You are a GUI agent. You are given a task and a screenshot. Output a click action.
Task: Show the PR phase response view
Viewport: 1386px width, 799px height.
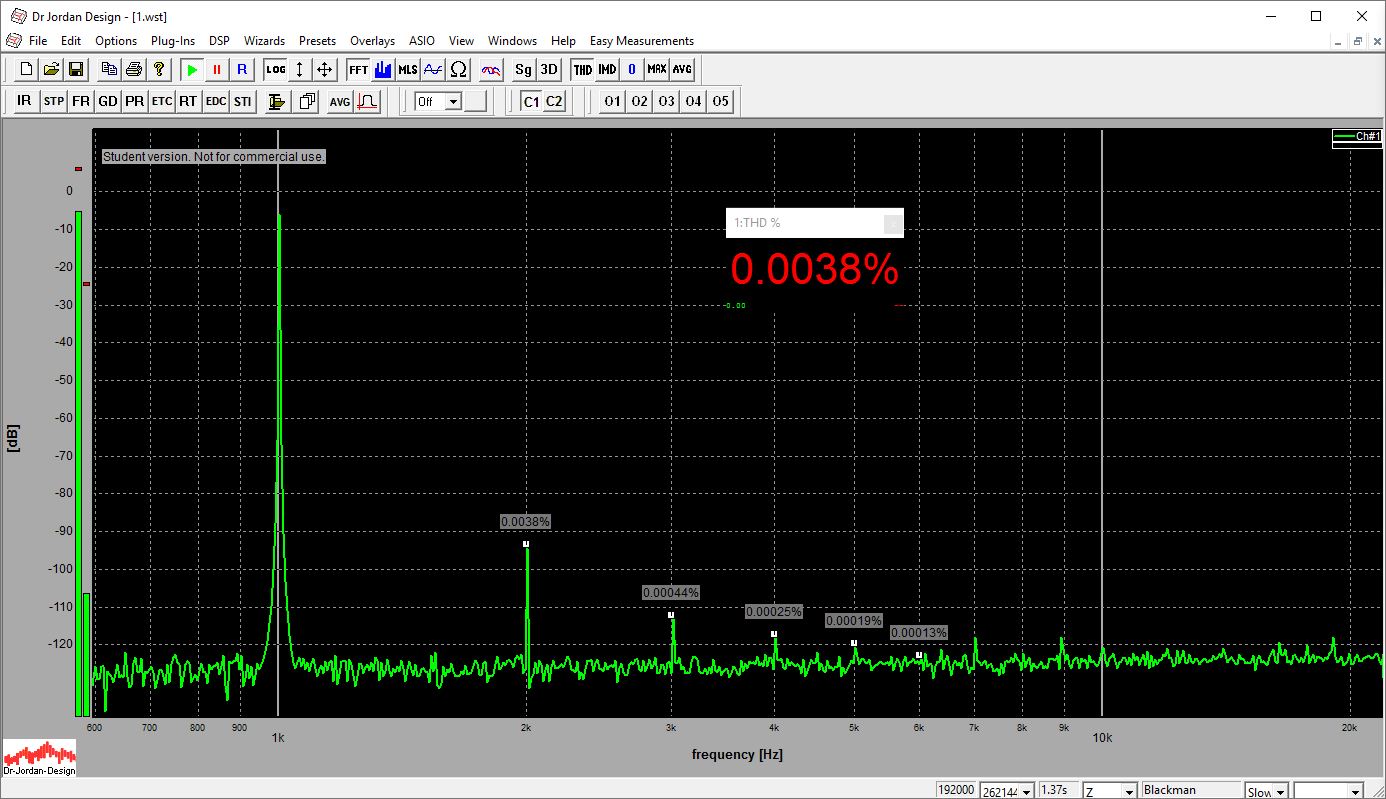tap(135, 101)
